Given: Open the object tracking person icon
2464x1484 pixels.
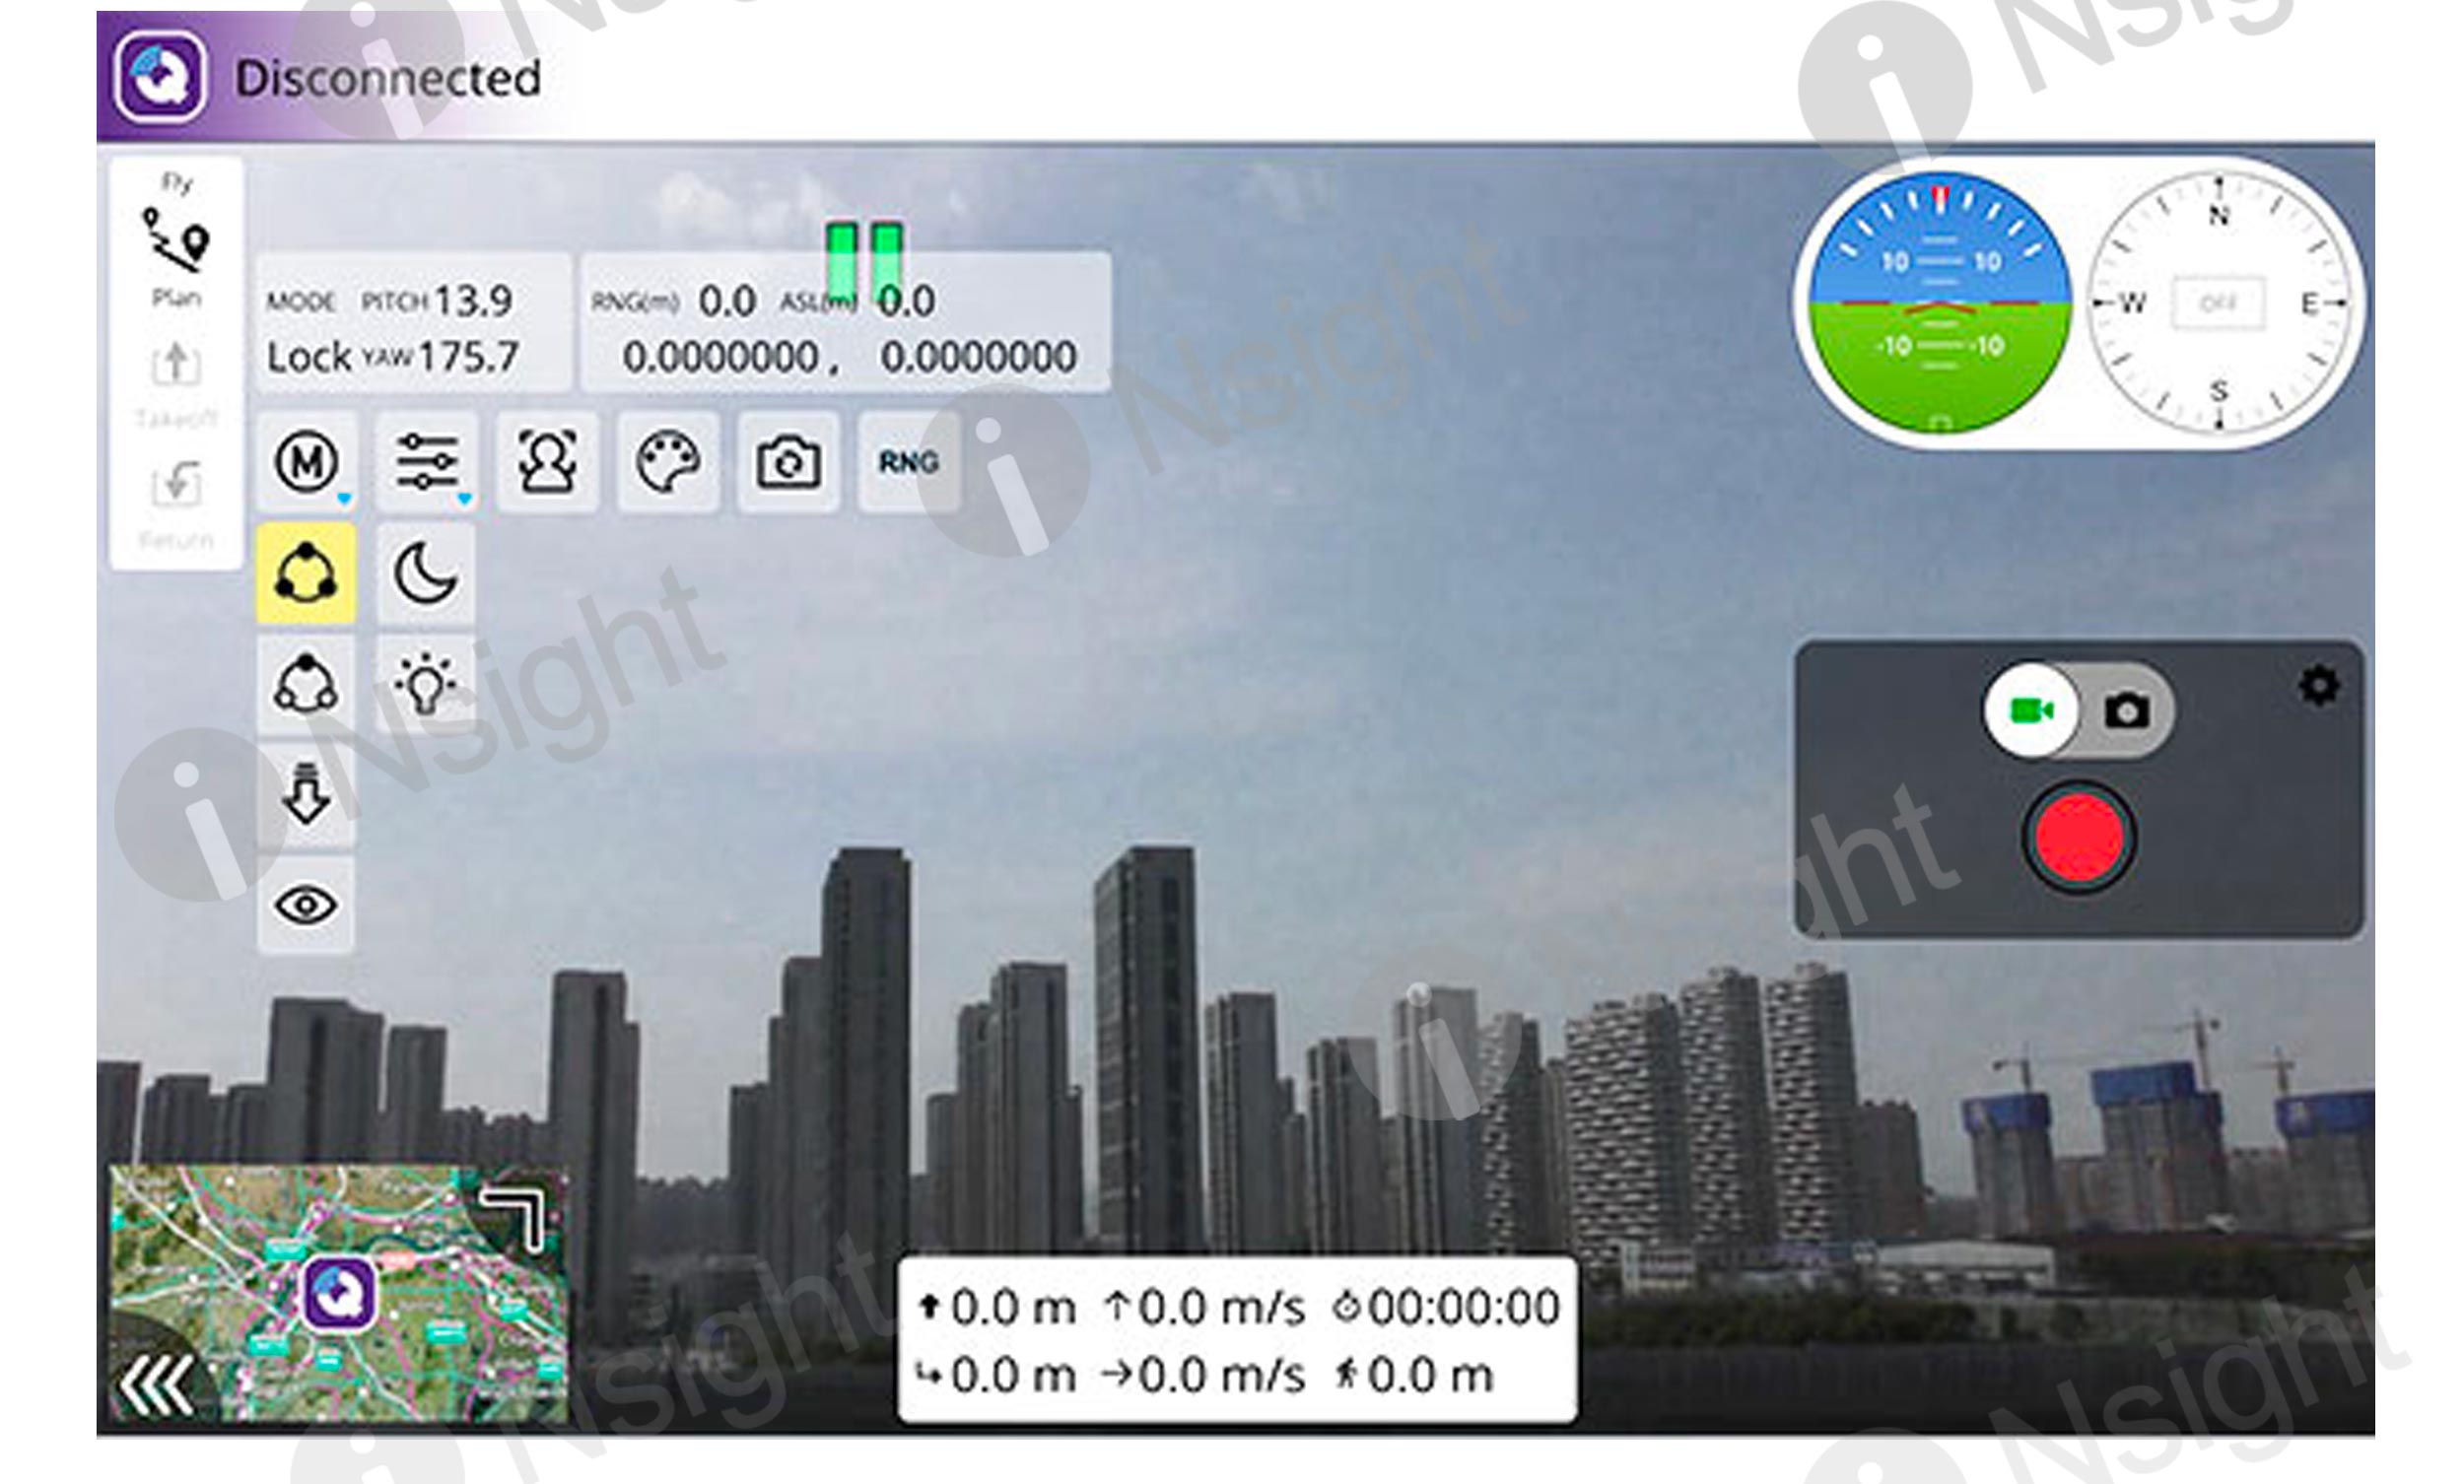Looking at the screenshot, I should point(547,462).
